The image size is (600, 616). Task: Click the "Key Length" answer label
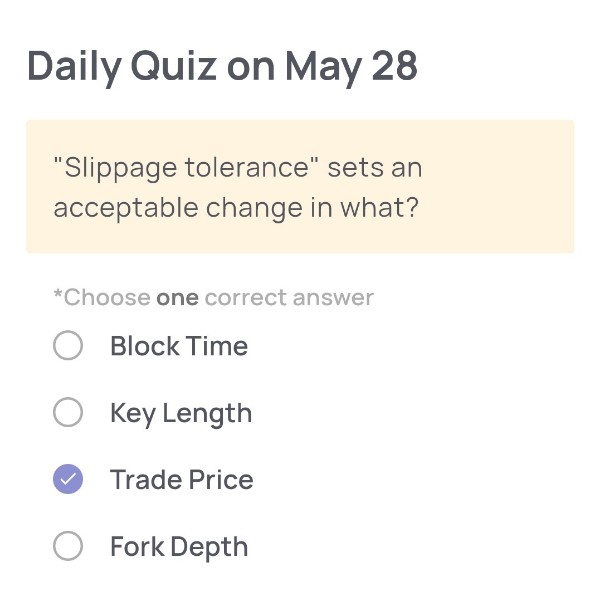(181, 413)
